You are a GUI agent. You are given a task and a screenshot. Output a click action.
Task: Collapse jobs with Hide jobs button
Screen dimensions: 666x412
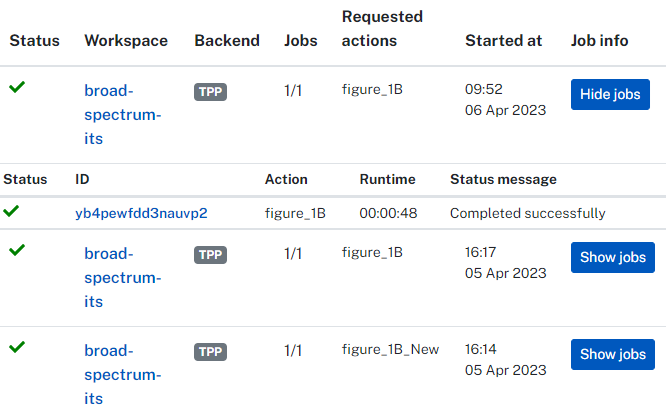click(x=610, y=95)
